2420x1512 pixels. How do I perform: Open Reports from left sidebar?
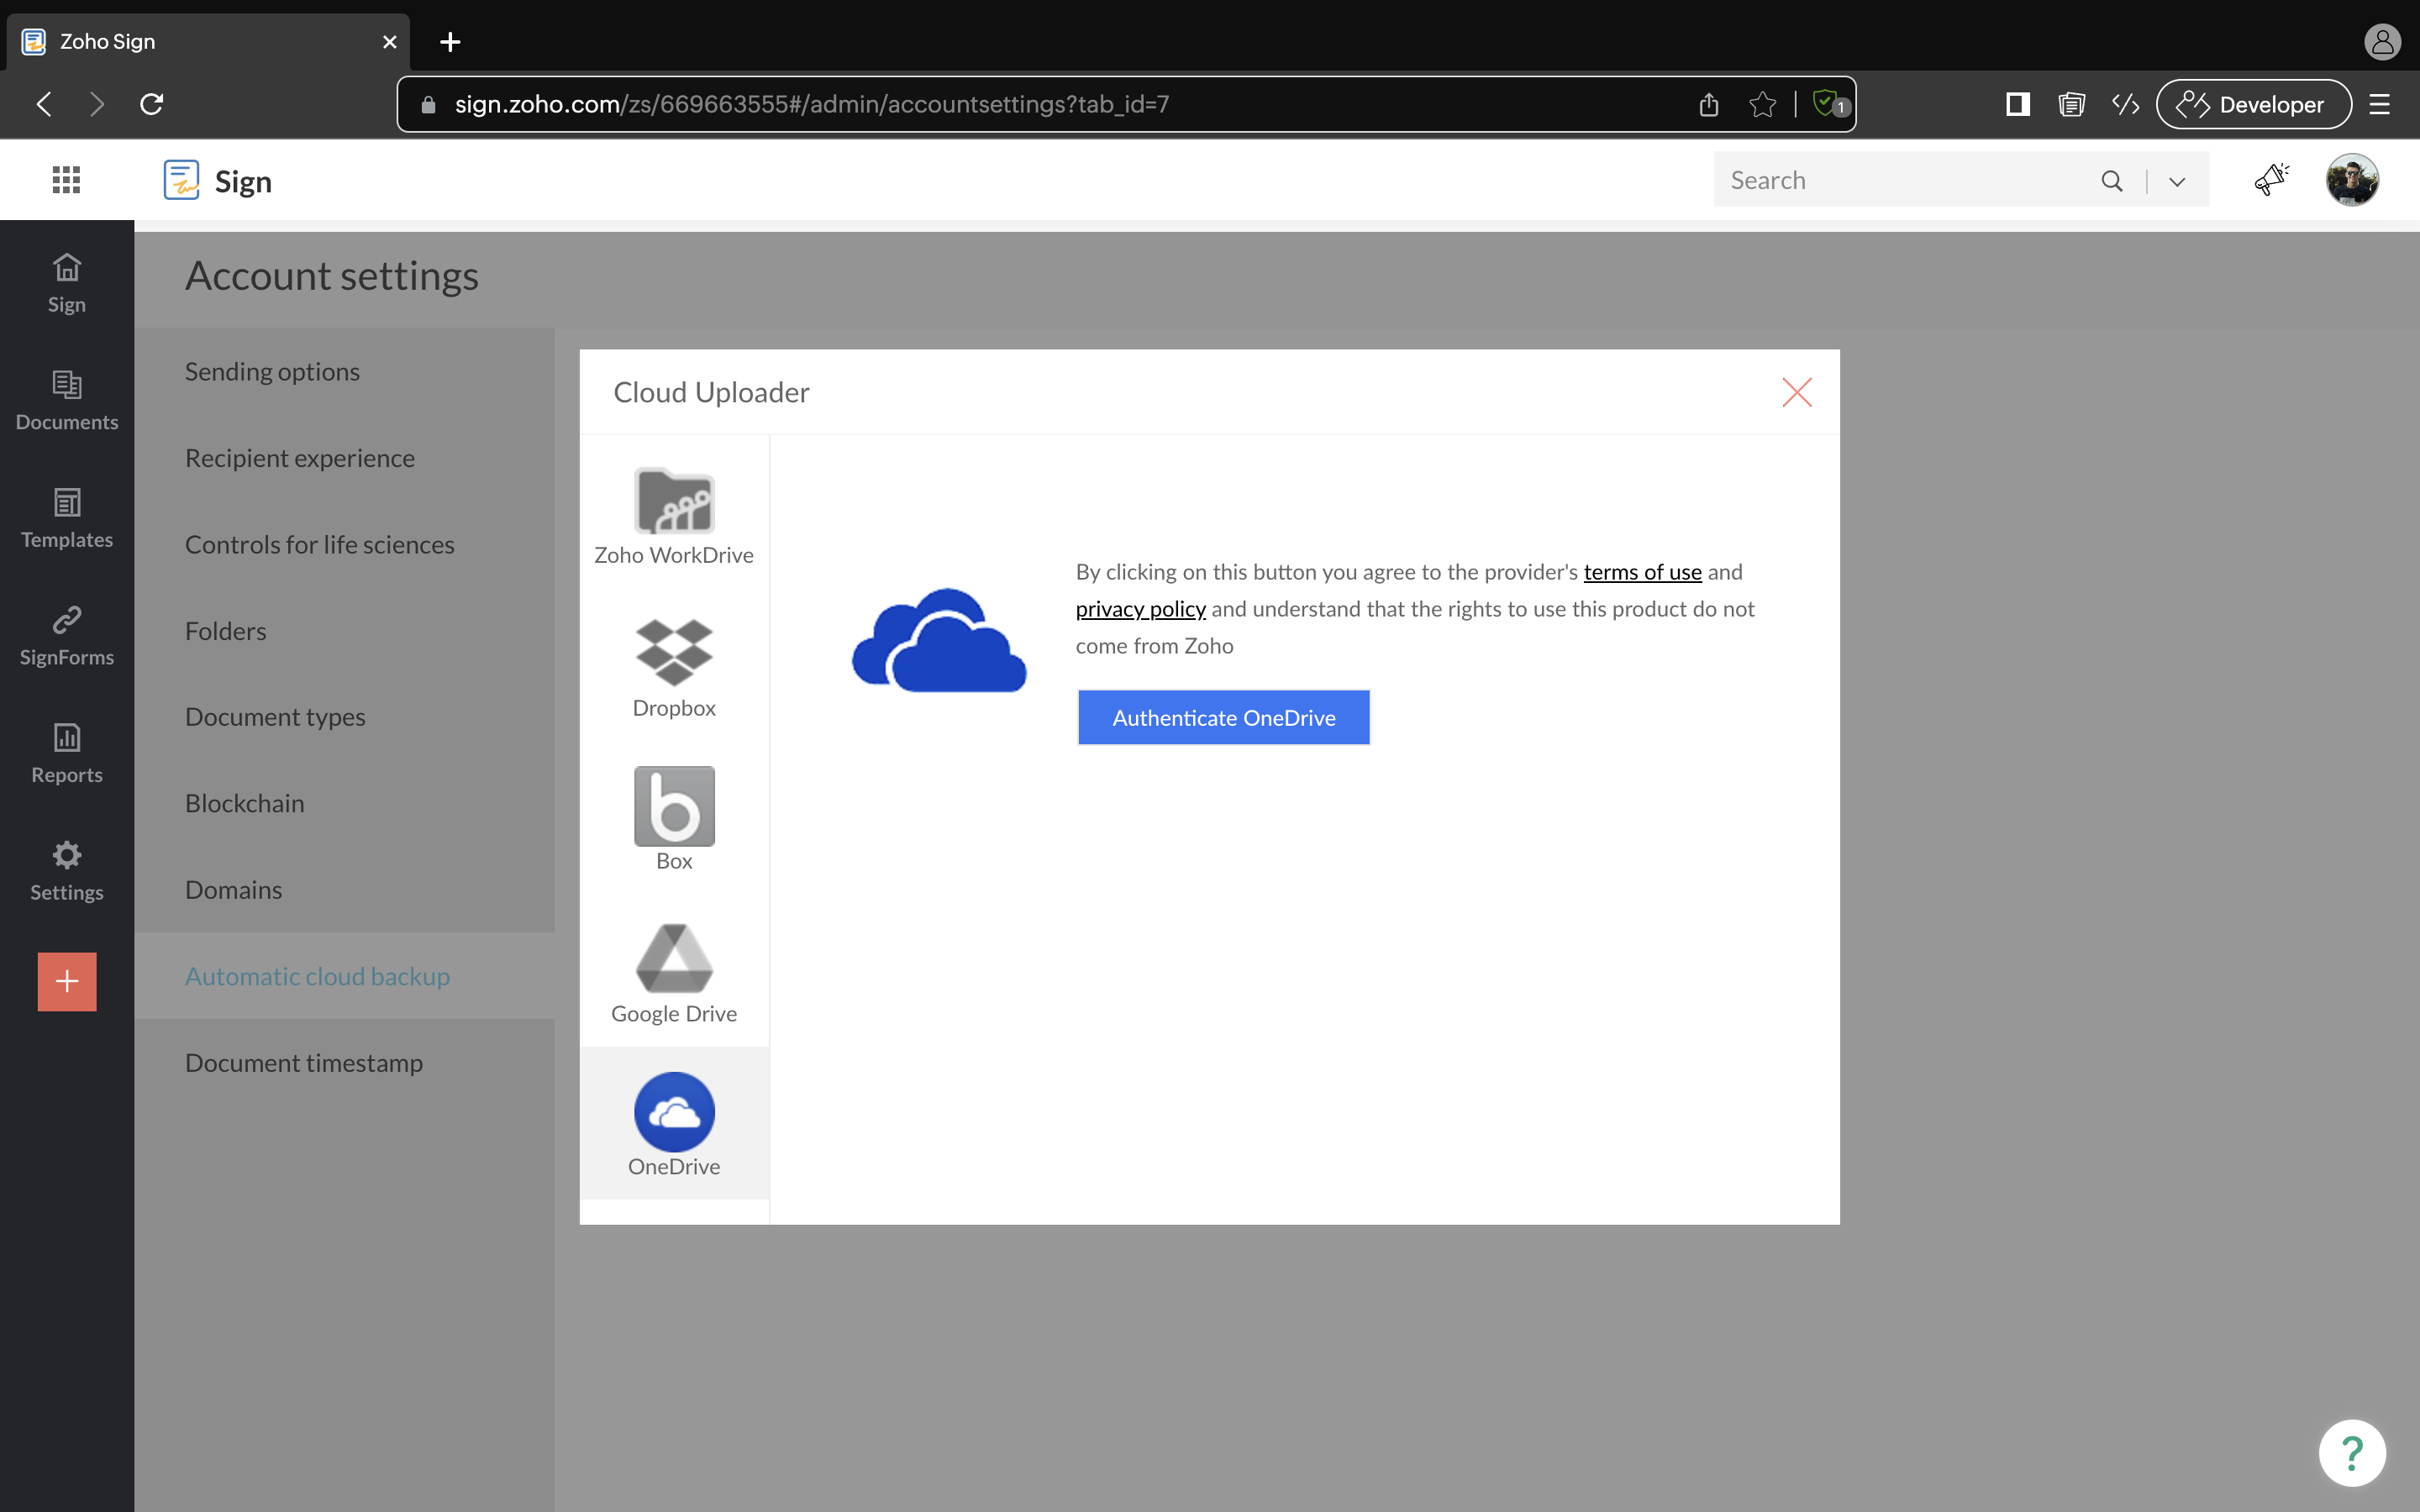pyautogui.click(x=67, y=753)
